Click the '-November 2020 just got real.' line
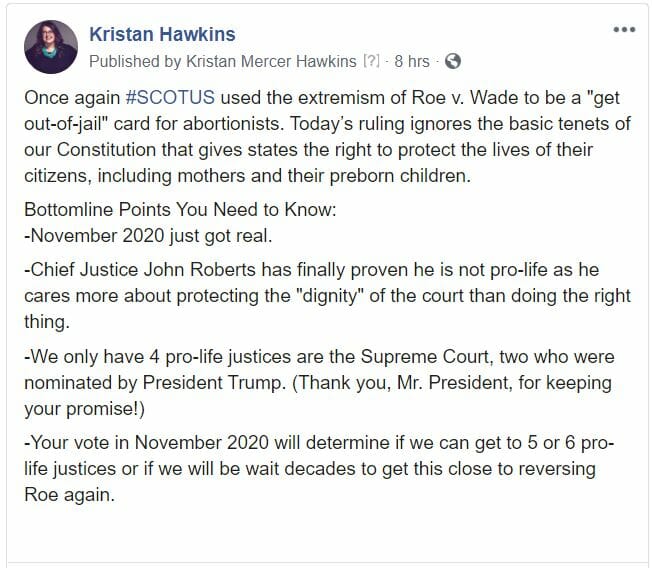653x568 pixels. pos(148,236)
